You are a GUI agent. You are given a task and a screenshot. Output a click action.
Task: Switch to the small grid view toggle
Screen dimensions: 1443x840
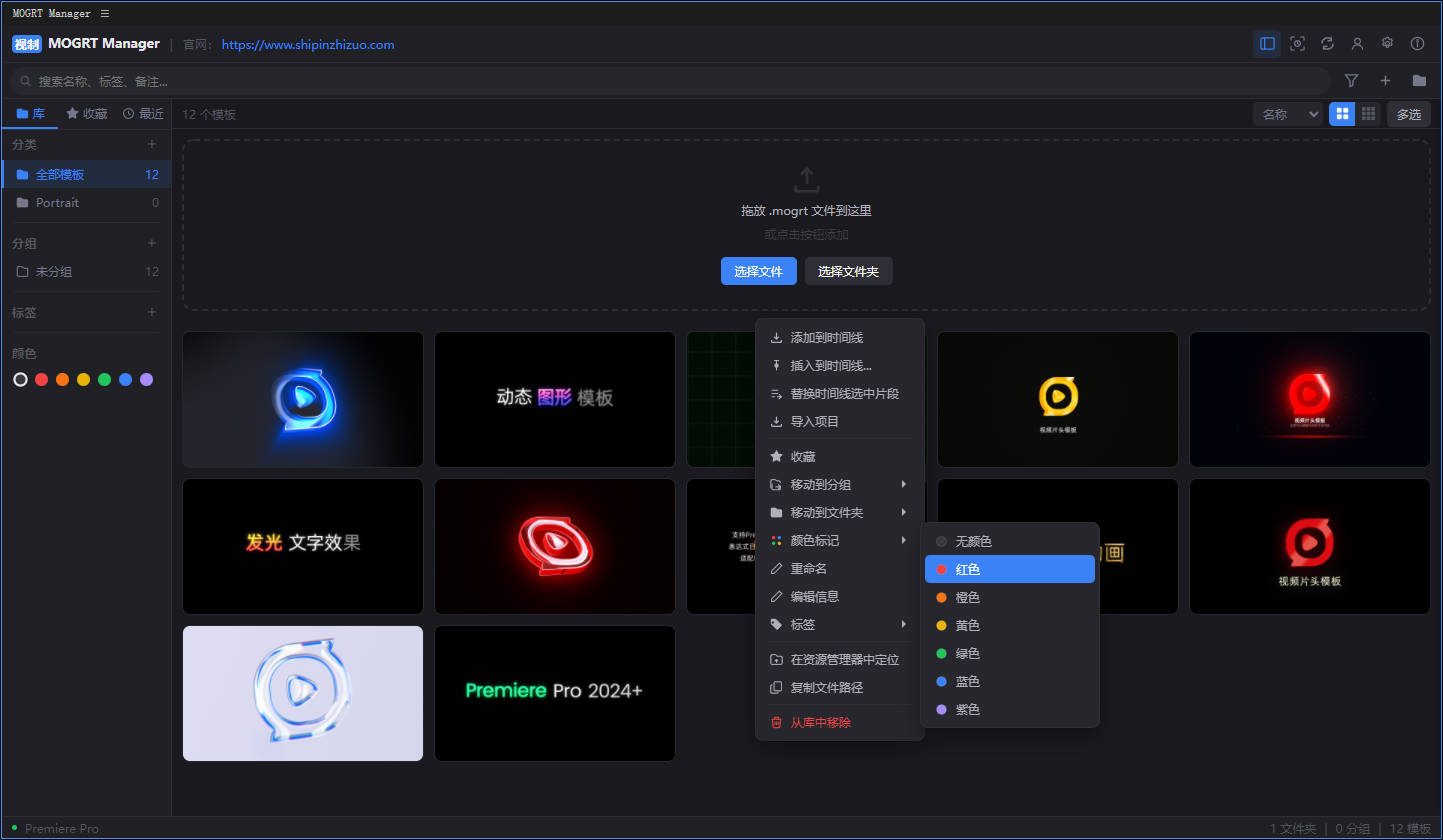tap(1367, 113)
